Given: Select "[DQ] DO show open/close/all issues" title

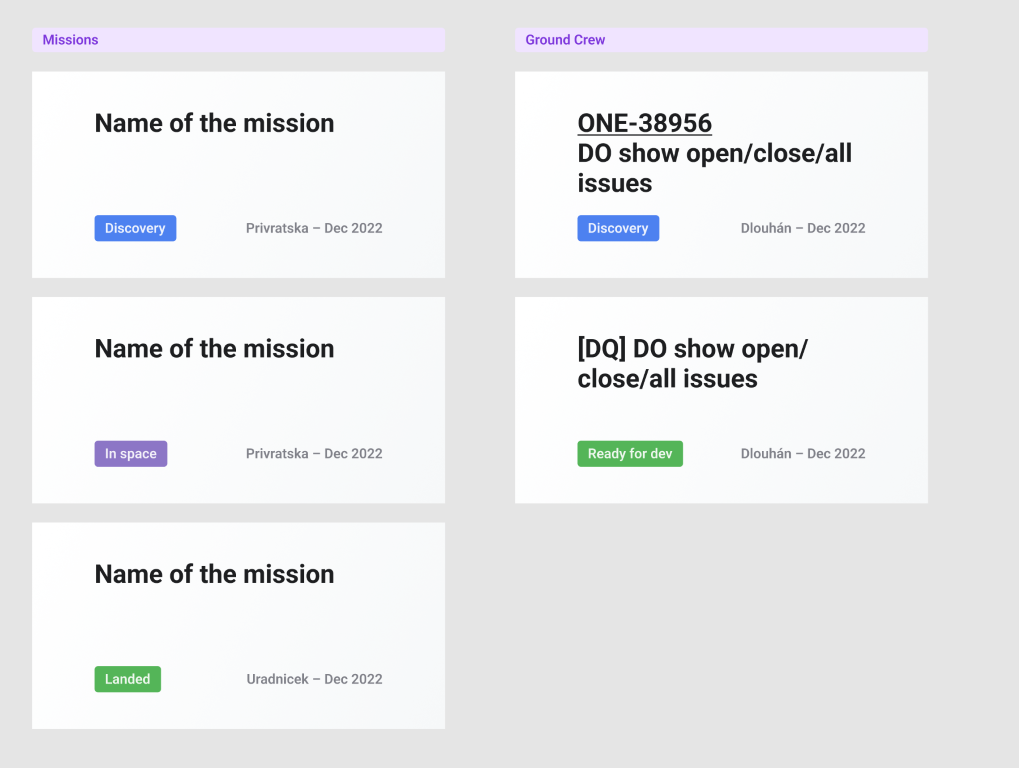Looking at the screenshot, I should click(693, 364).
